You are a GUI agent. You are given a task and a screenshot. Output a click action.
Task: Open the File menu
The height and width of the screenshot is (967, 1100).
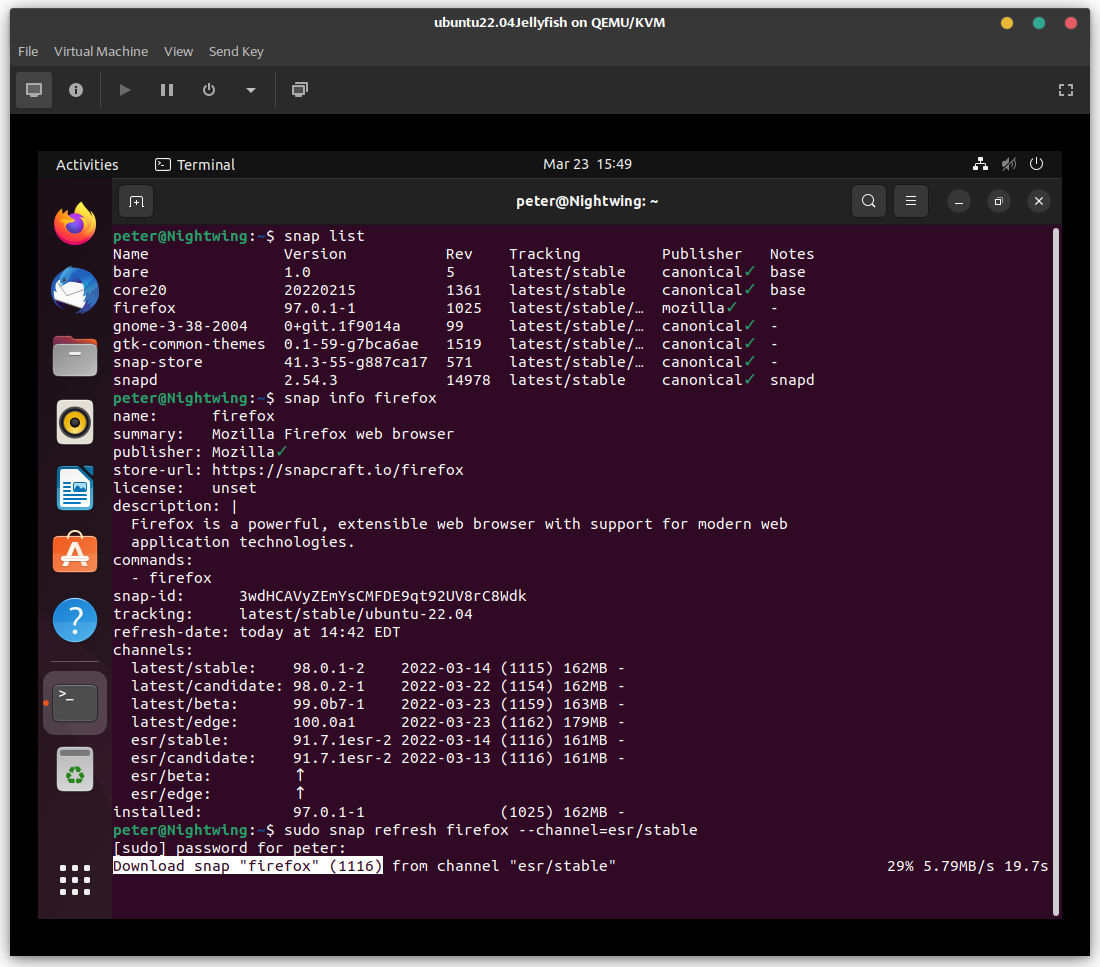click(28, 51)
